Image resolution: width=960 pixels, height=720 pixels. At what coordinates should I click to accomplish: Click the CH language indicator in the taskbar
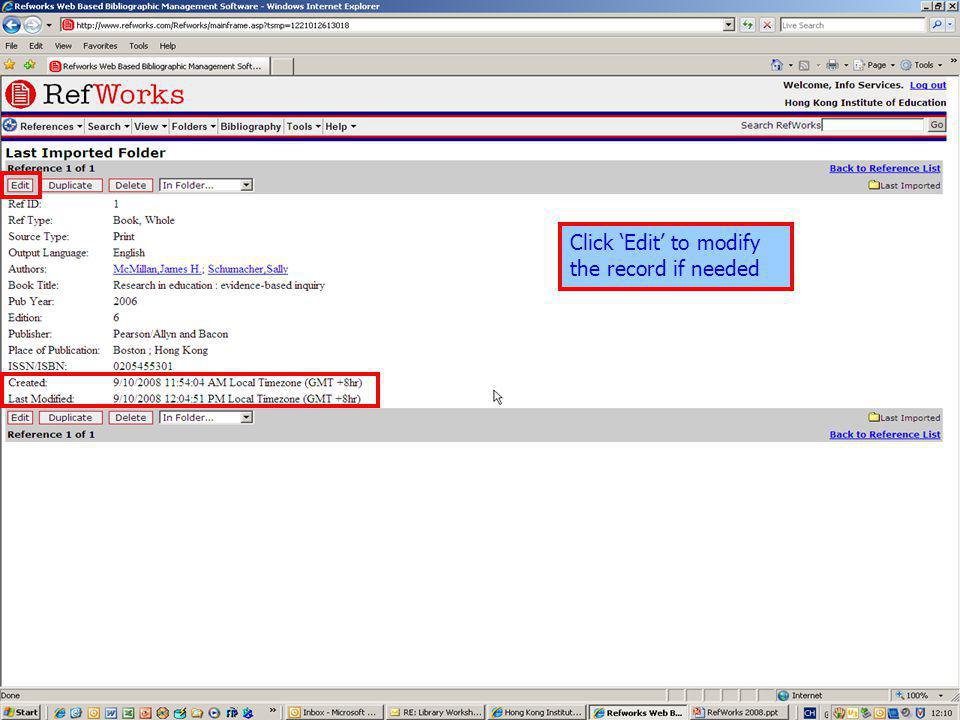coord(809,713)
